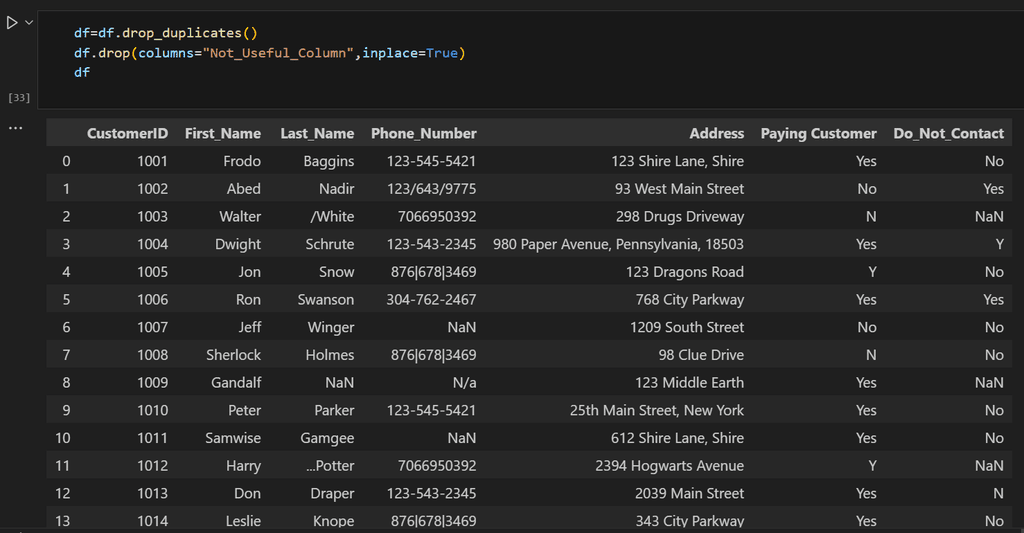Click the last name Snow cell
The height and width of the screenshot is (533, 1024).
(336, 272)
